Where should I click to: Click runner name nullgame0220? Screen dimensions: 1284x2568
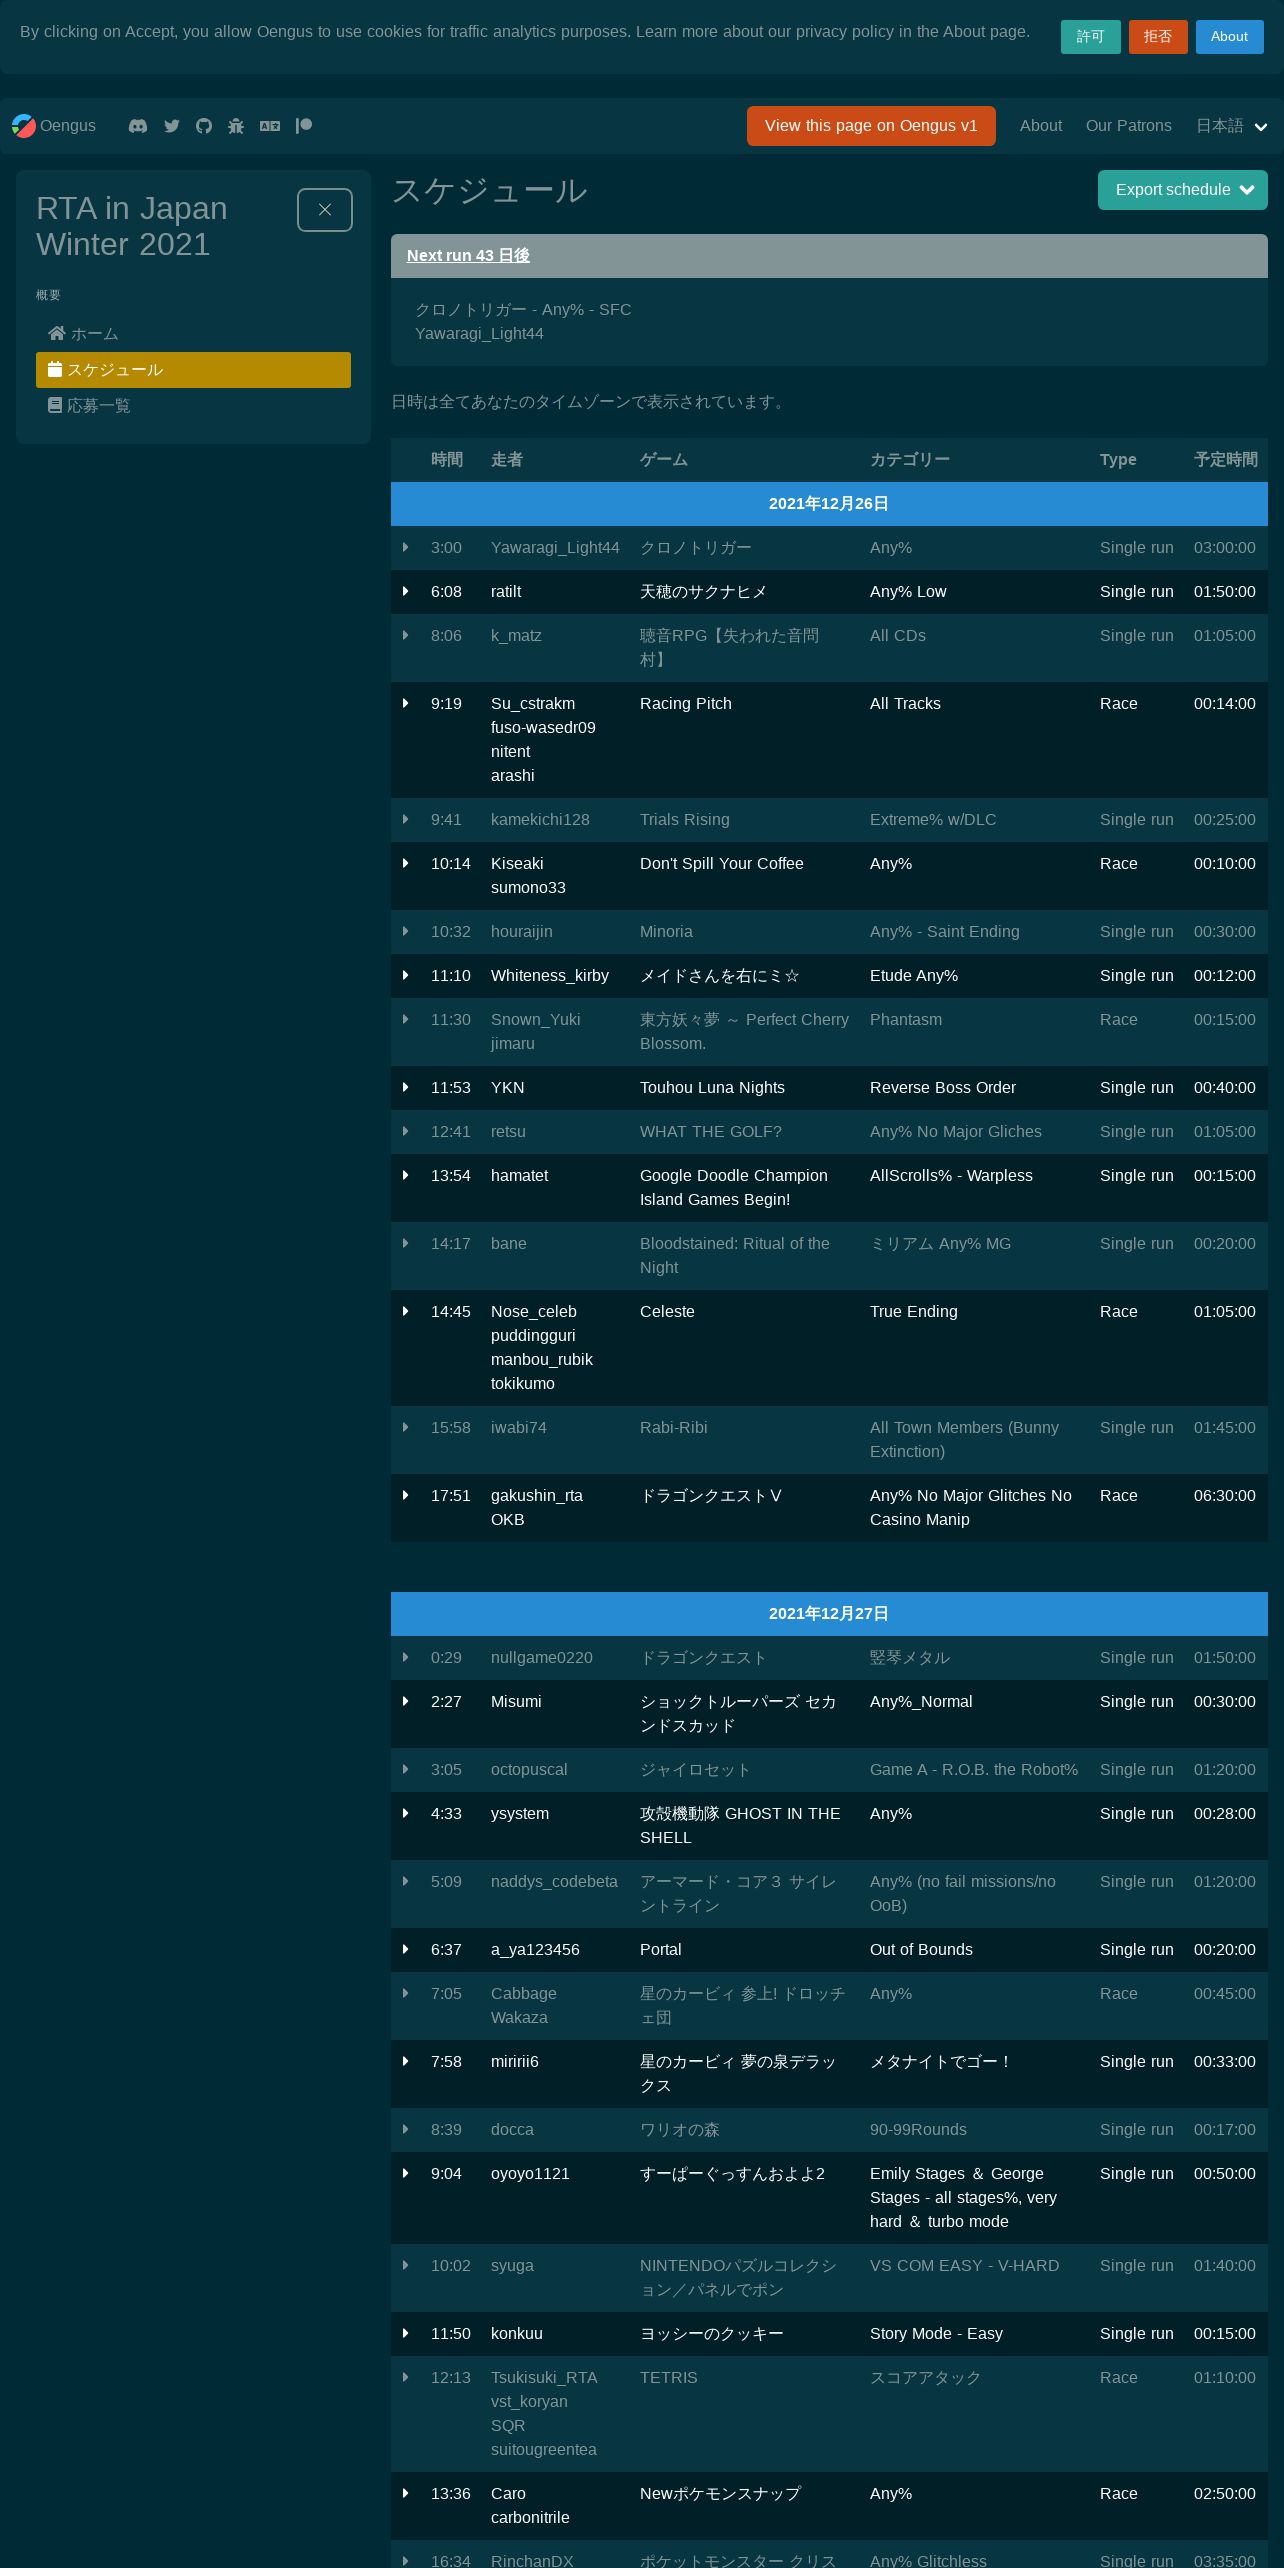click(542, 1658)
